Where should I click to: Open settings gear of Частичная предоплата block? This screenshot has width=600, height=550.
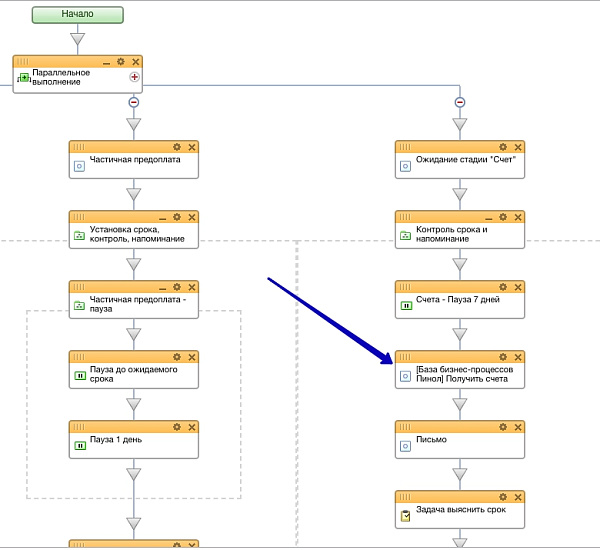pyautogui.click(x=177, y=147)
